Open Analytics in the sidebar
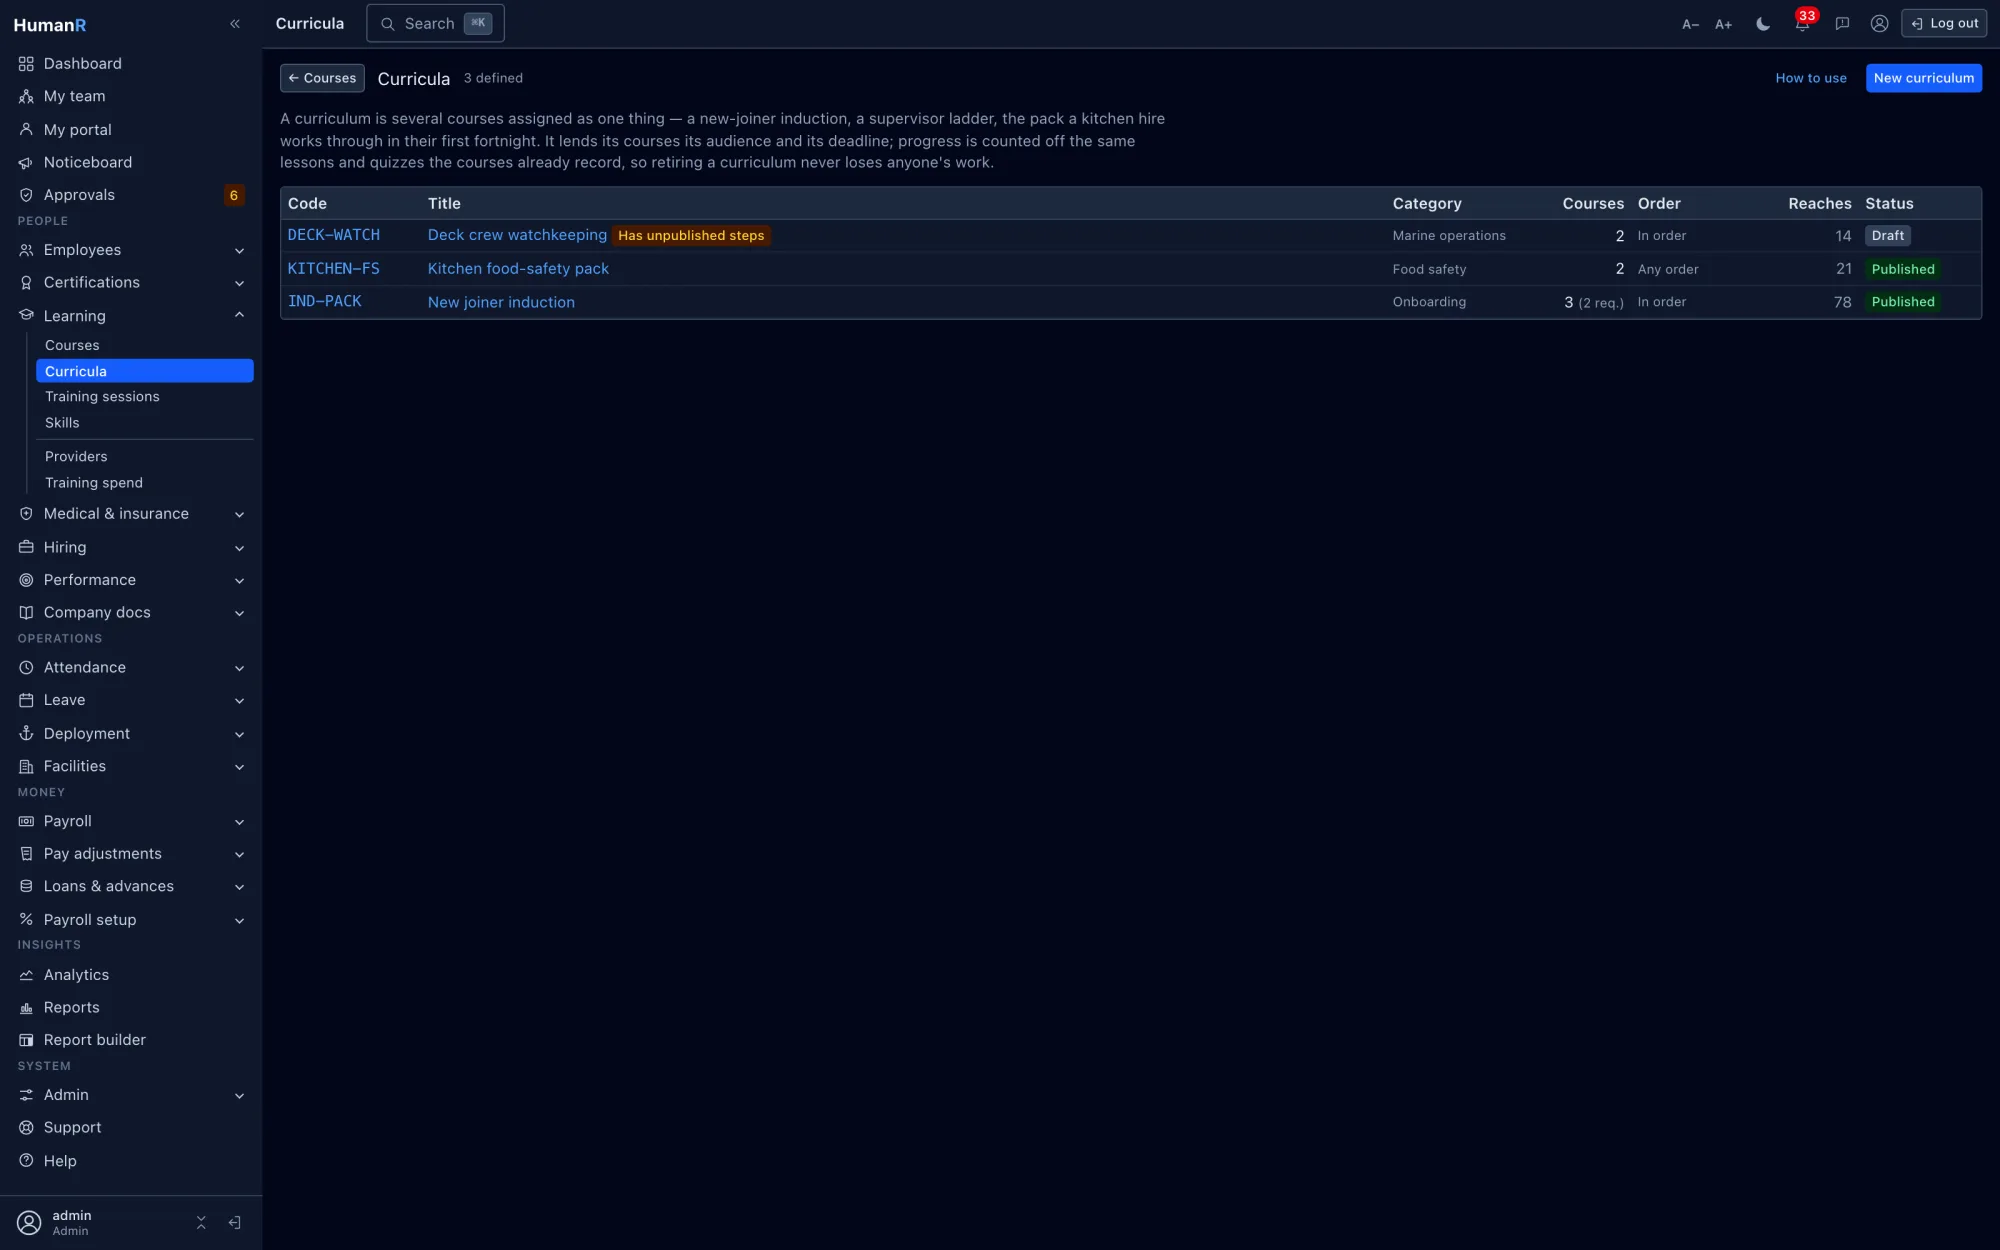 pyautogui.click(x=131, y=975)
